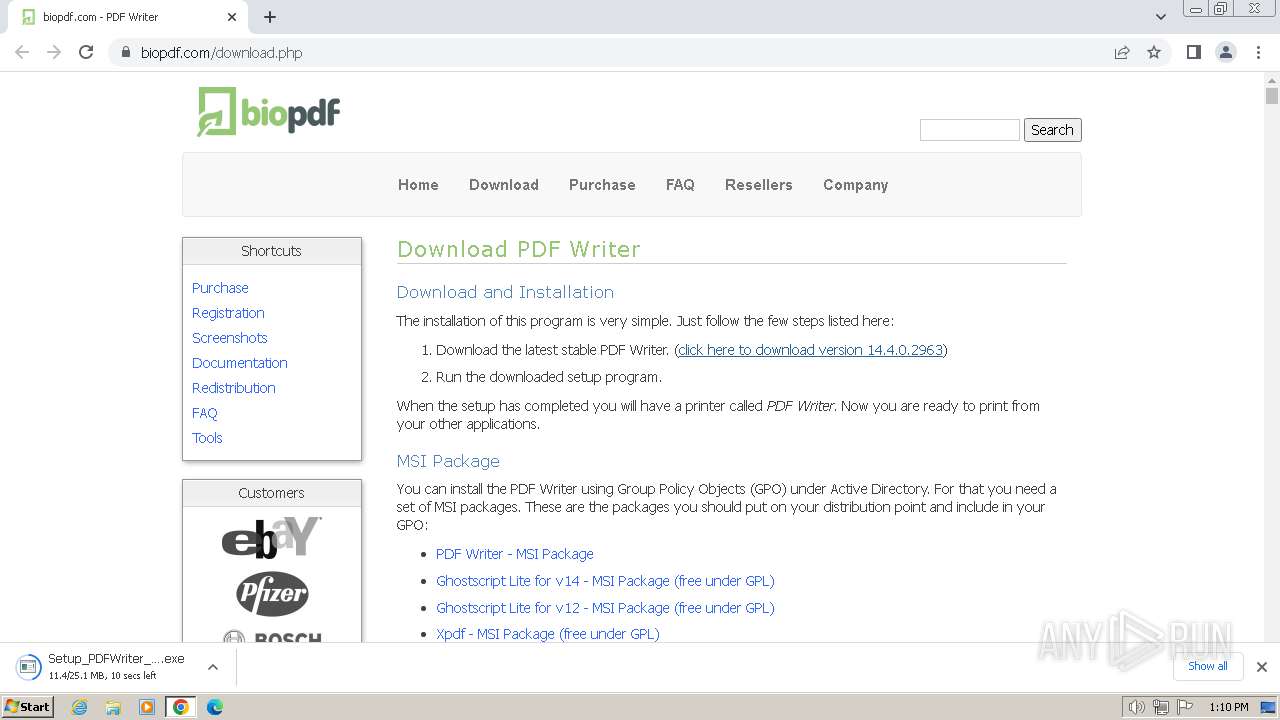Image resolution: width=1280 pixels, height=720 pixels.
Task: Open the side panel icon
Action: pyautogui.click(x=1194, y=53)
